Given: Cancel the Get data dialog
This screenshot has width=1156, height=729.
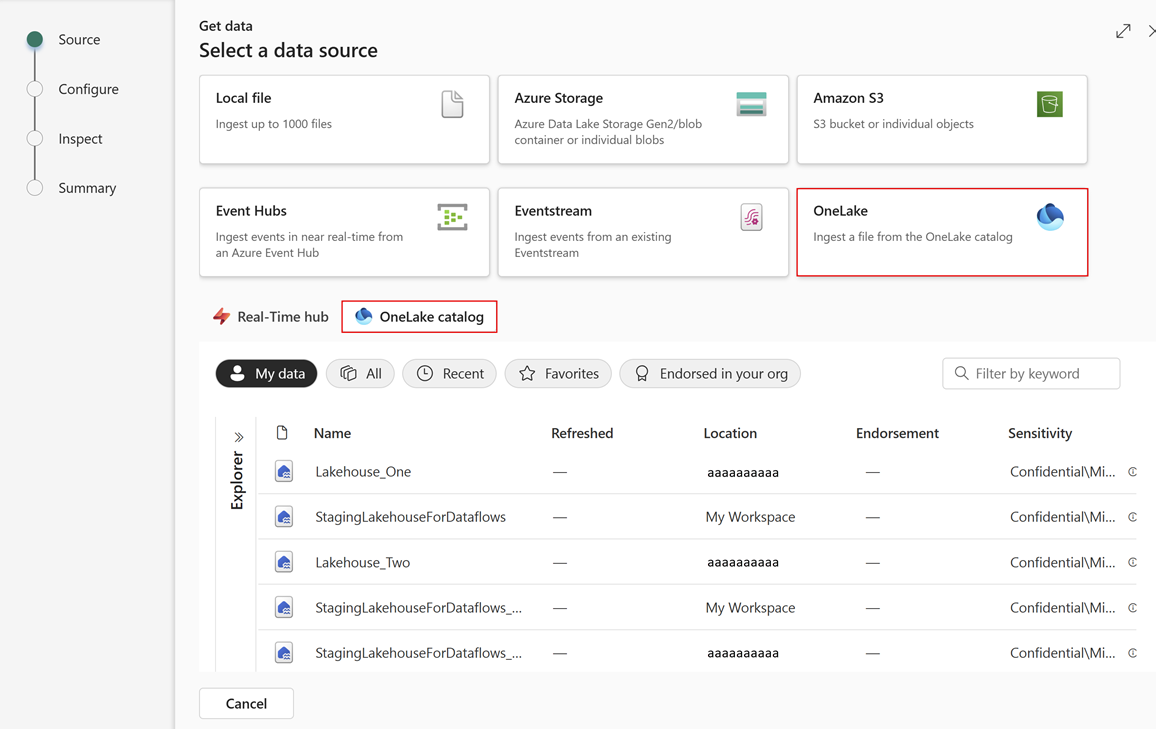Looking at the screenshot, I should click(246, 703).
